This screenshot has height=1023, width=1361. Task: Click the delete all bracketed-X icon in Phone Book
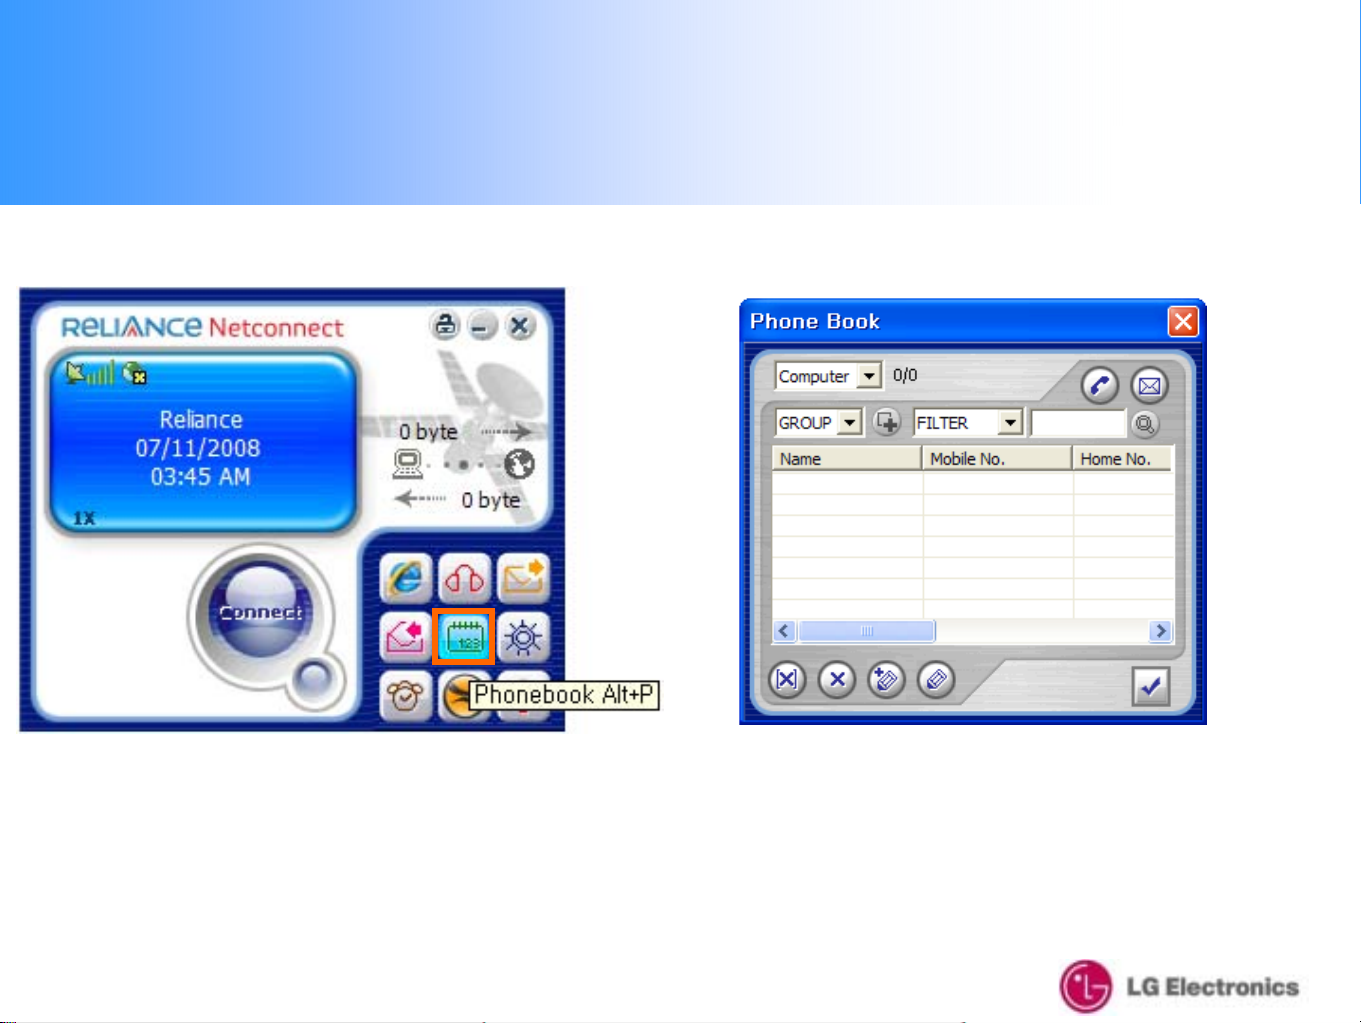pyautogui.click(x=787, y=680)
